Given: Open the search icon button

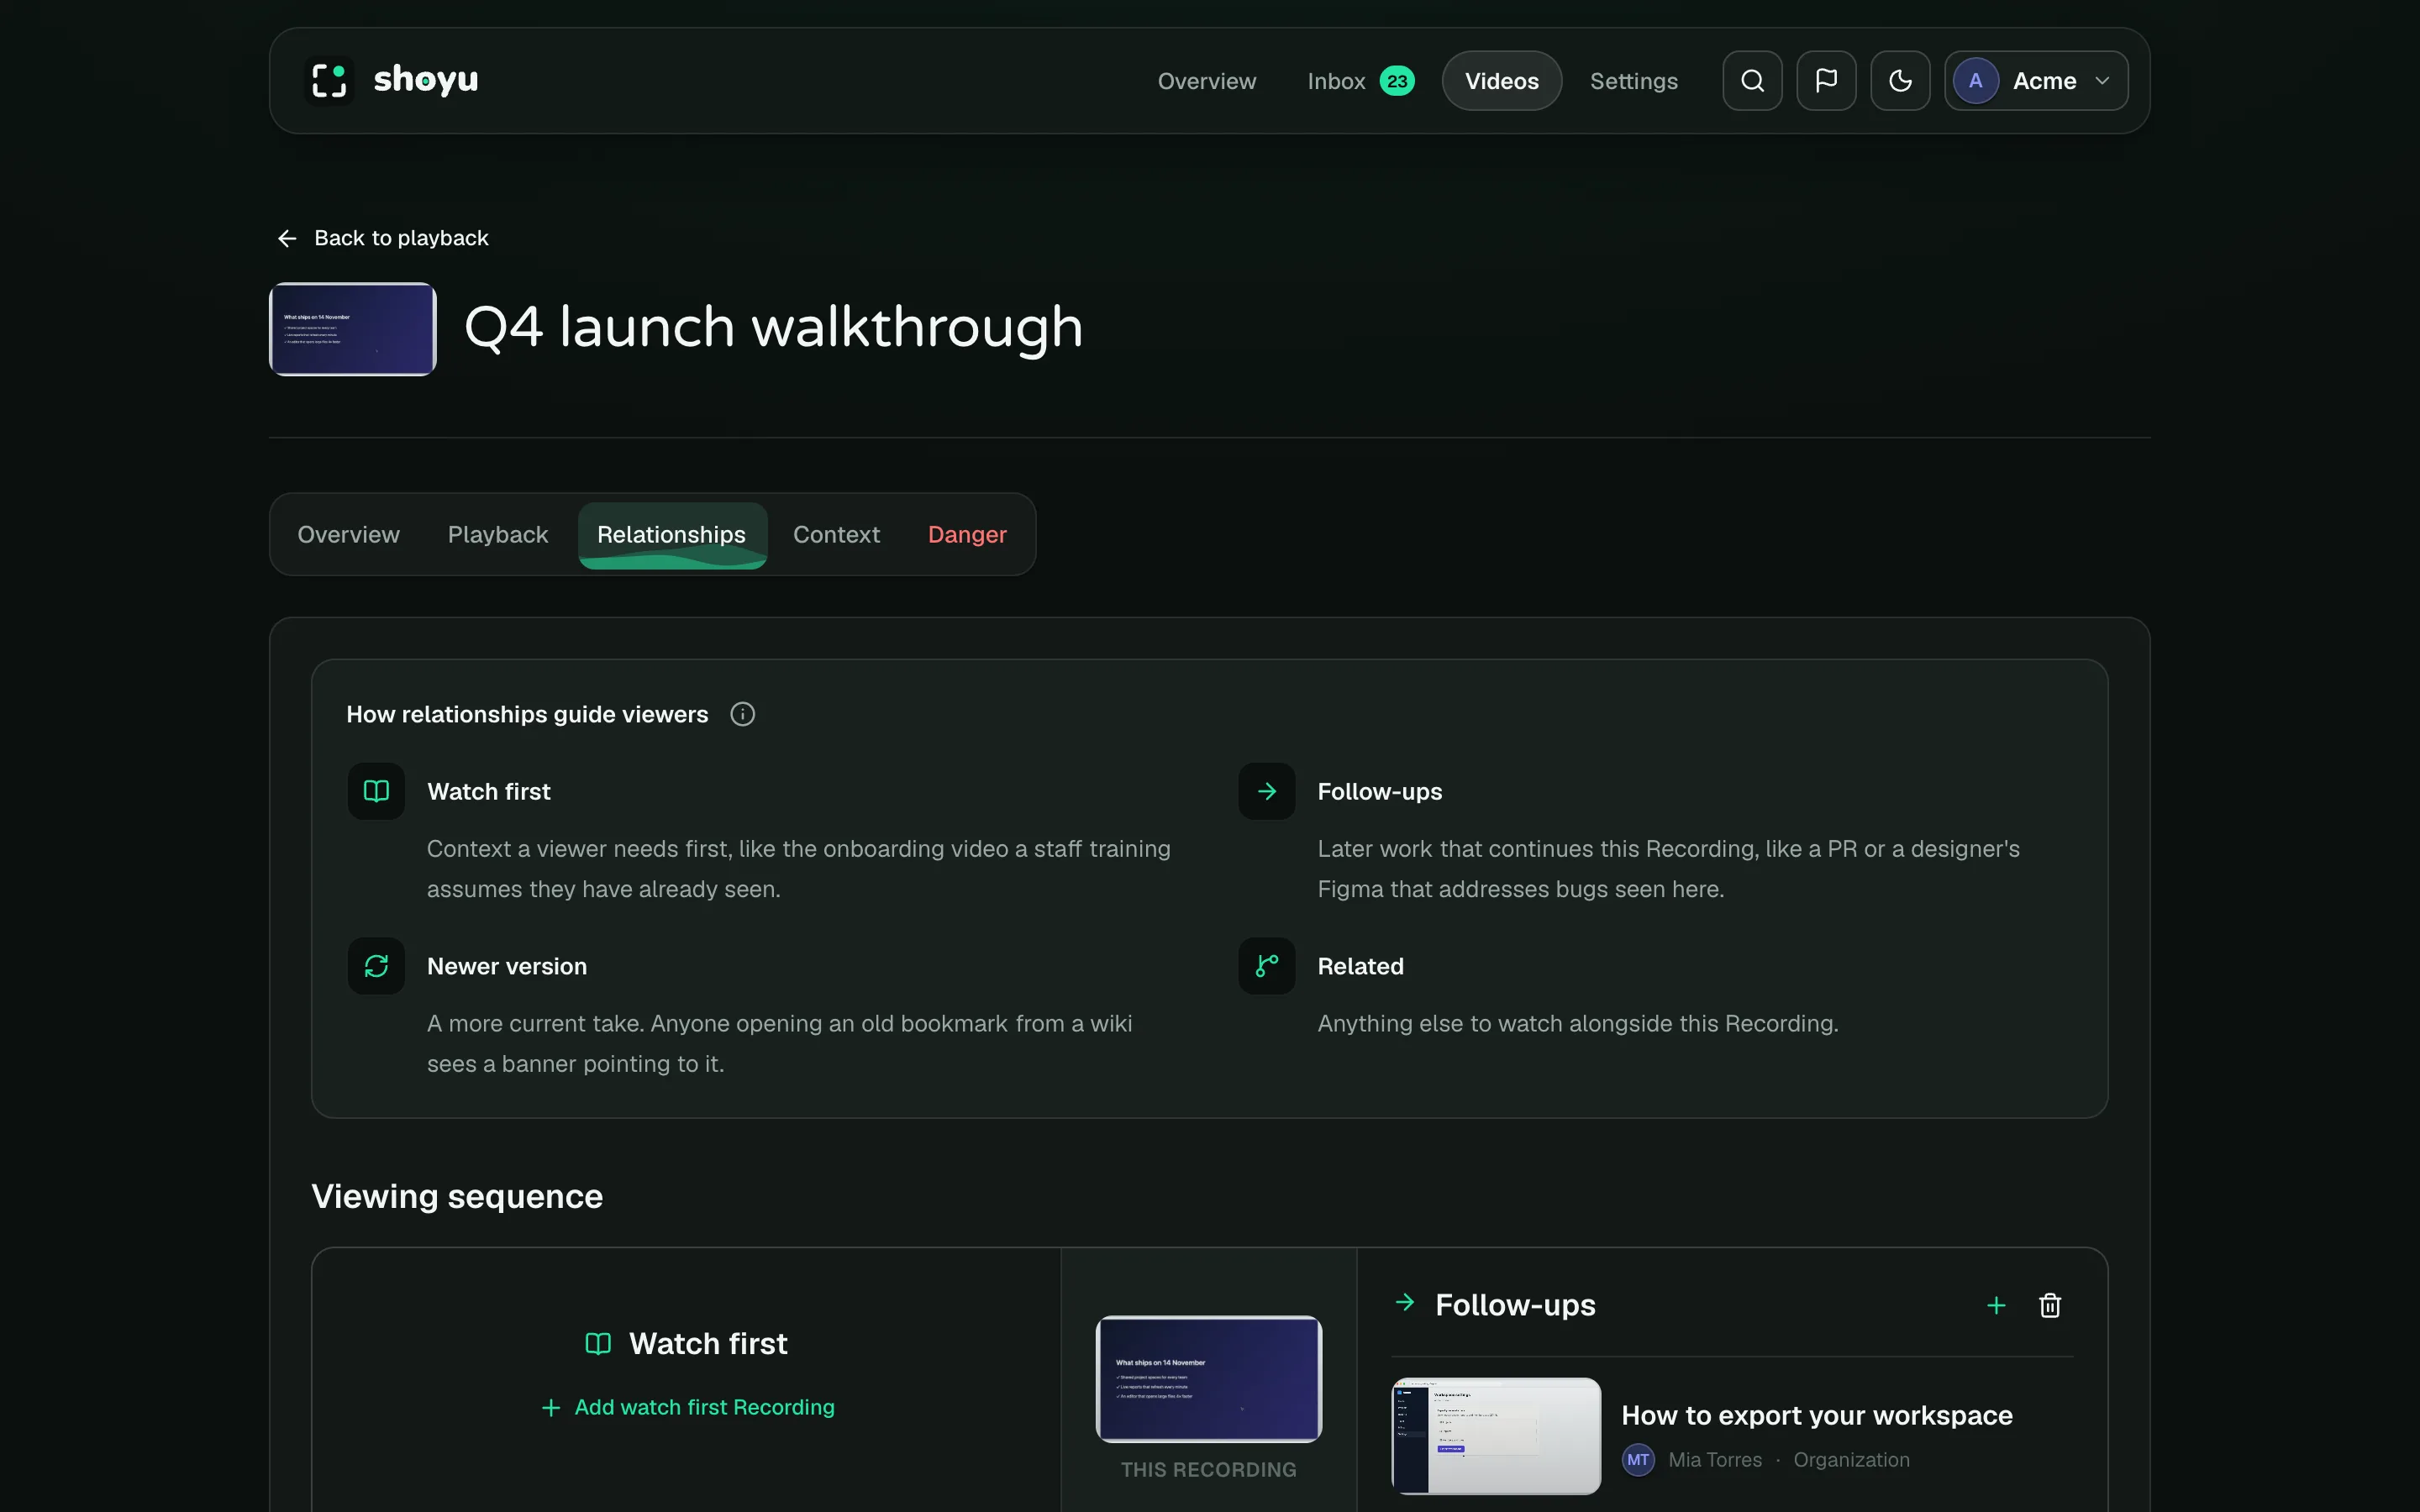Looking at the screenshot, I should point(1752,81).
